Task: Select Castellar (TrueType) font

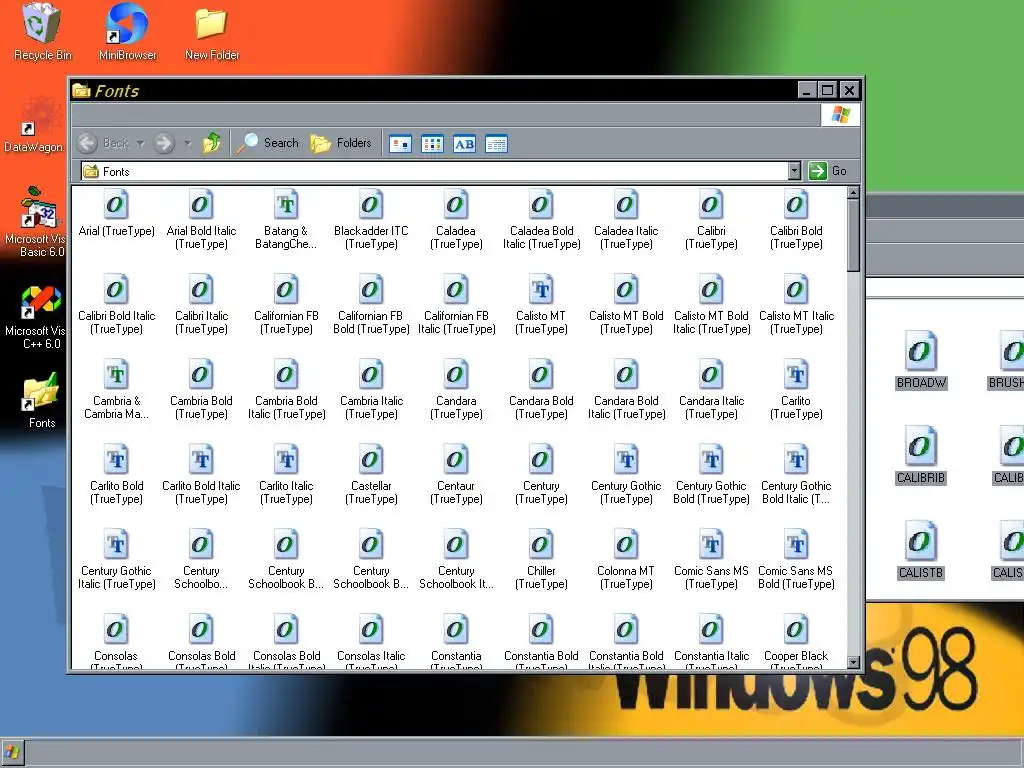Action: [371, 474]
